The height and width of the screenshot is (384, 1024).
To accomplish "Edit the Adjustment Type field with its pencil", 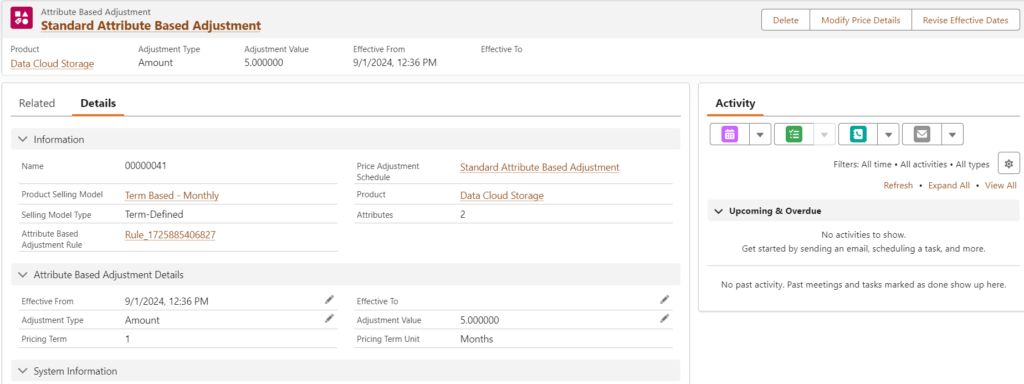I will [x=329, y=318].
